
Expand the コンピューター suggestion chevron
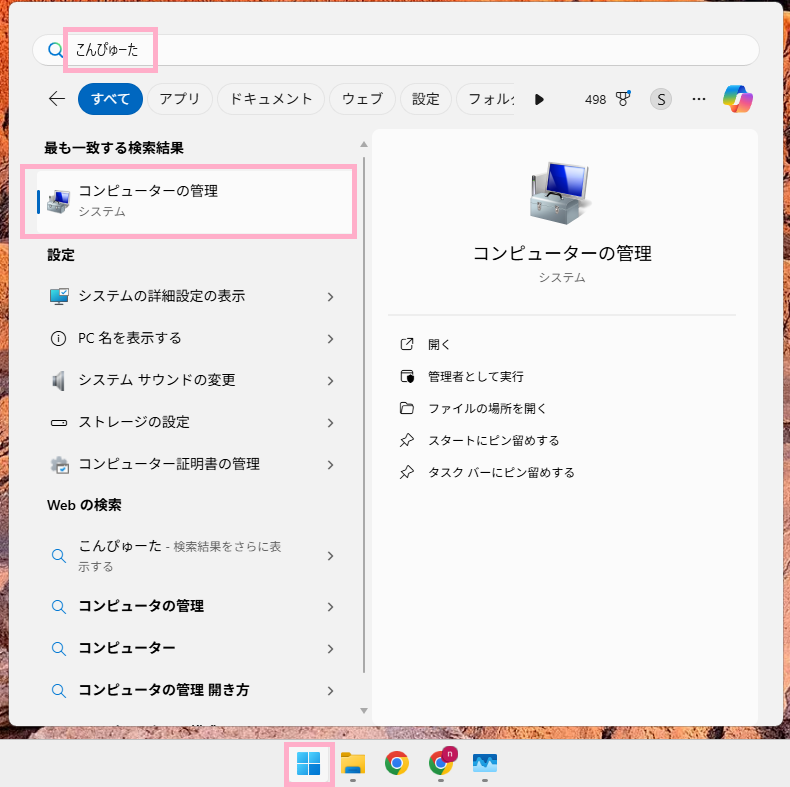pos(331,648)
